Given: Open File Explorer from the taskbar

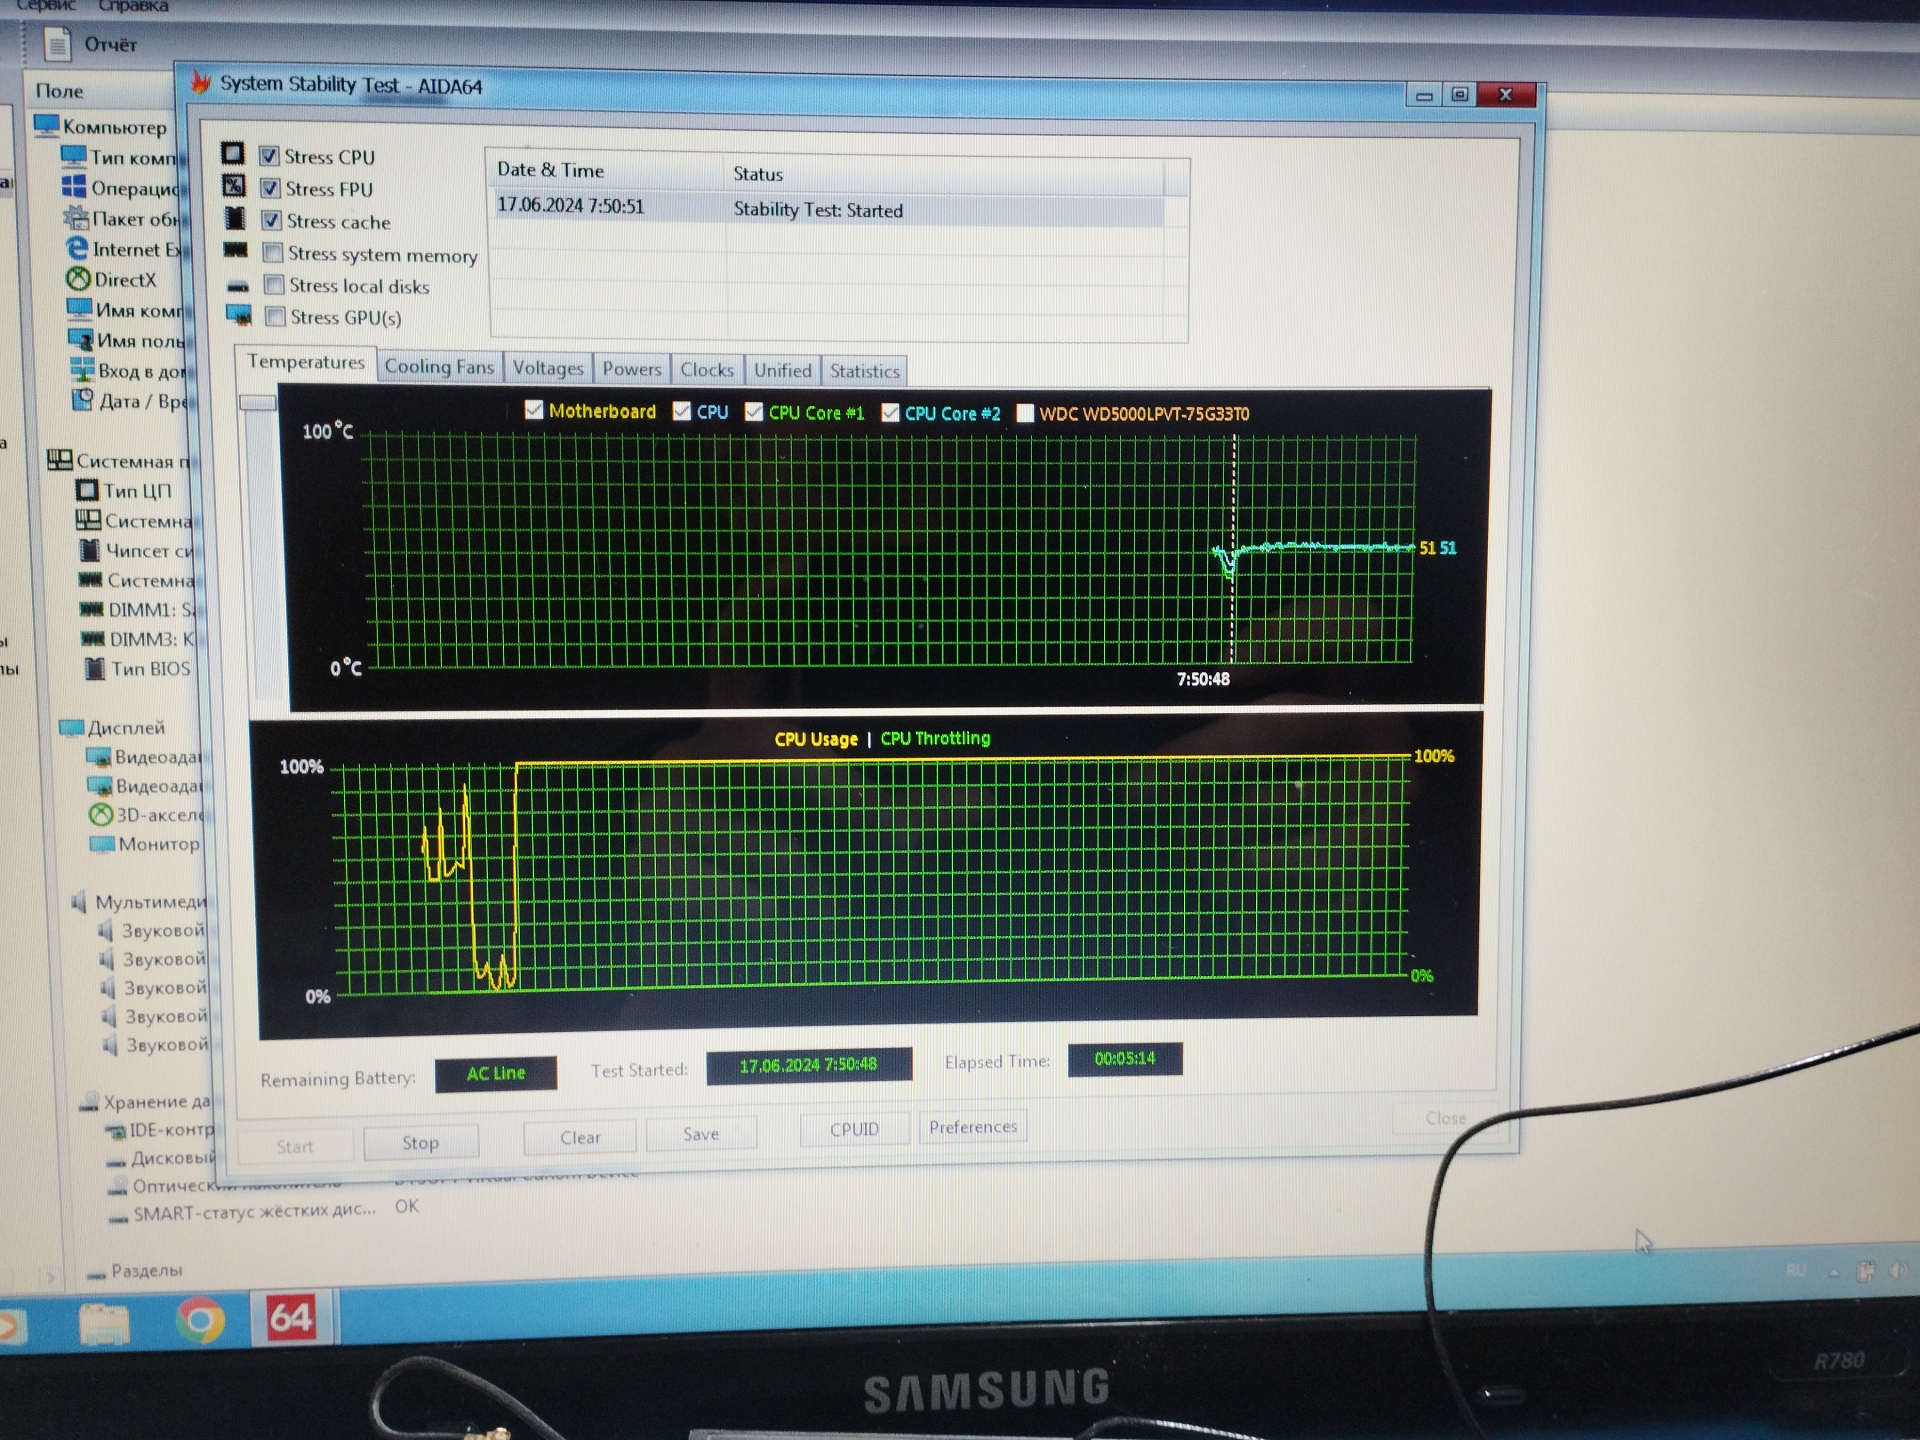Looking at the screenshot, I should click(x=104, y=1325).
